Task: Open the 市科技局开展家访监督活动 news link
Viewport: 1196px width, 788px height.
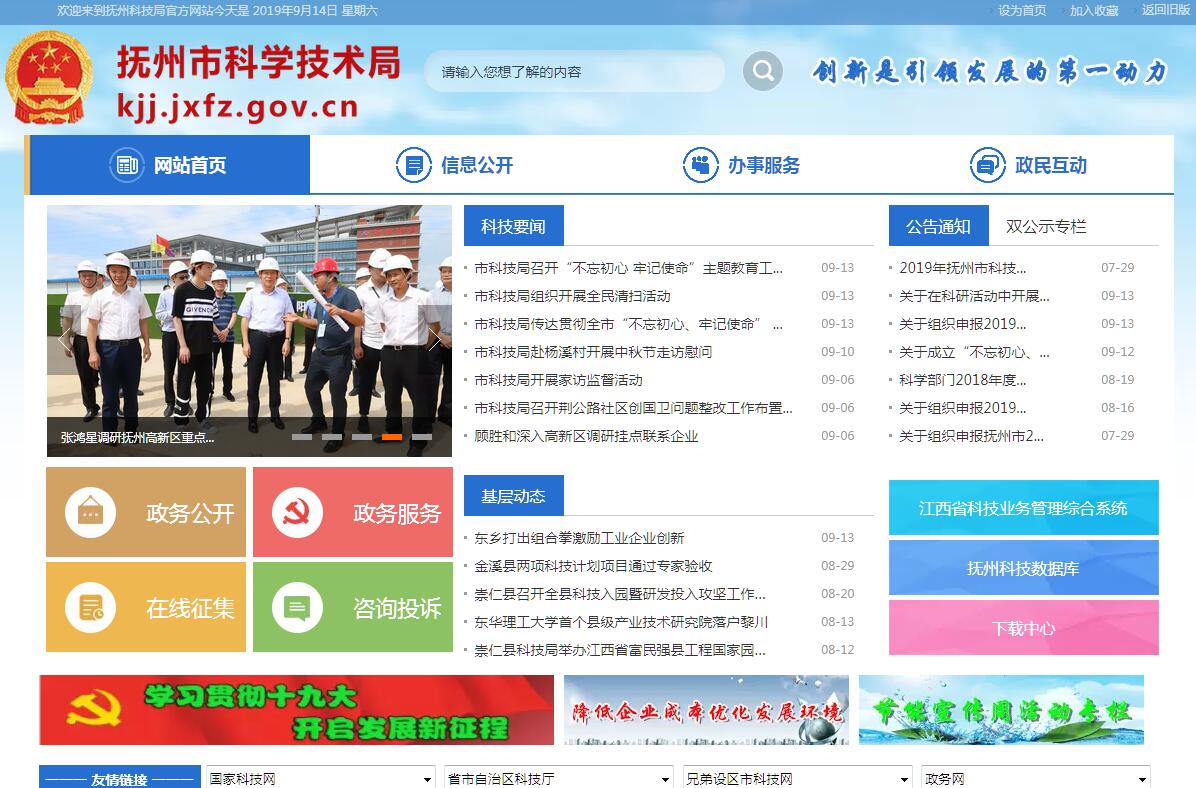Action: (x=558, y=380)
